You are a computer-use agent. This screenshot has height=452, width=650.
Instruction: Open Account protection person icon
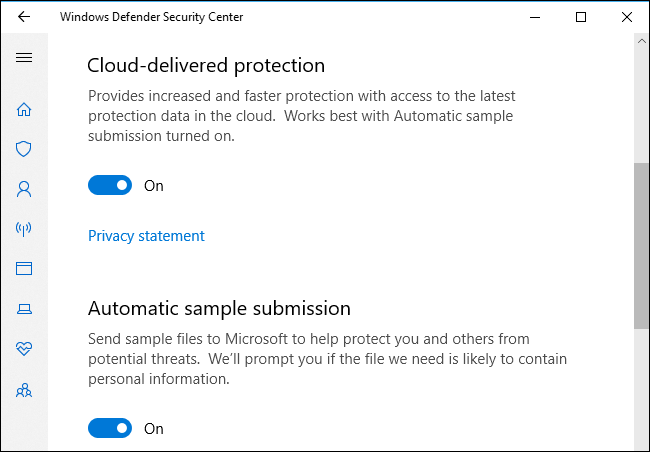24,188
